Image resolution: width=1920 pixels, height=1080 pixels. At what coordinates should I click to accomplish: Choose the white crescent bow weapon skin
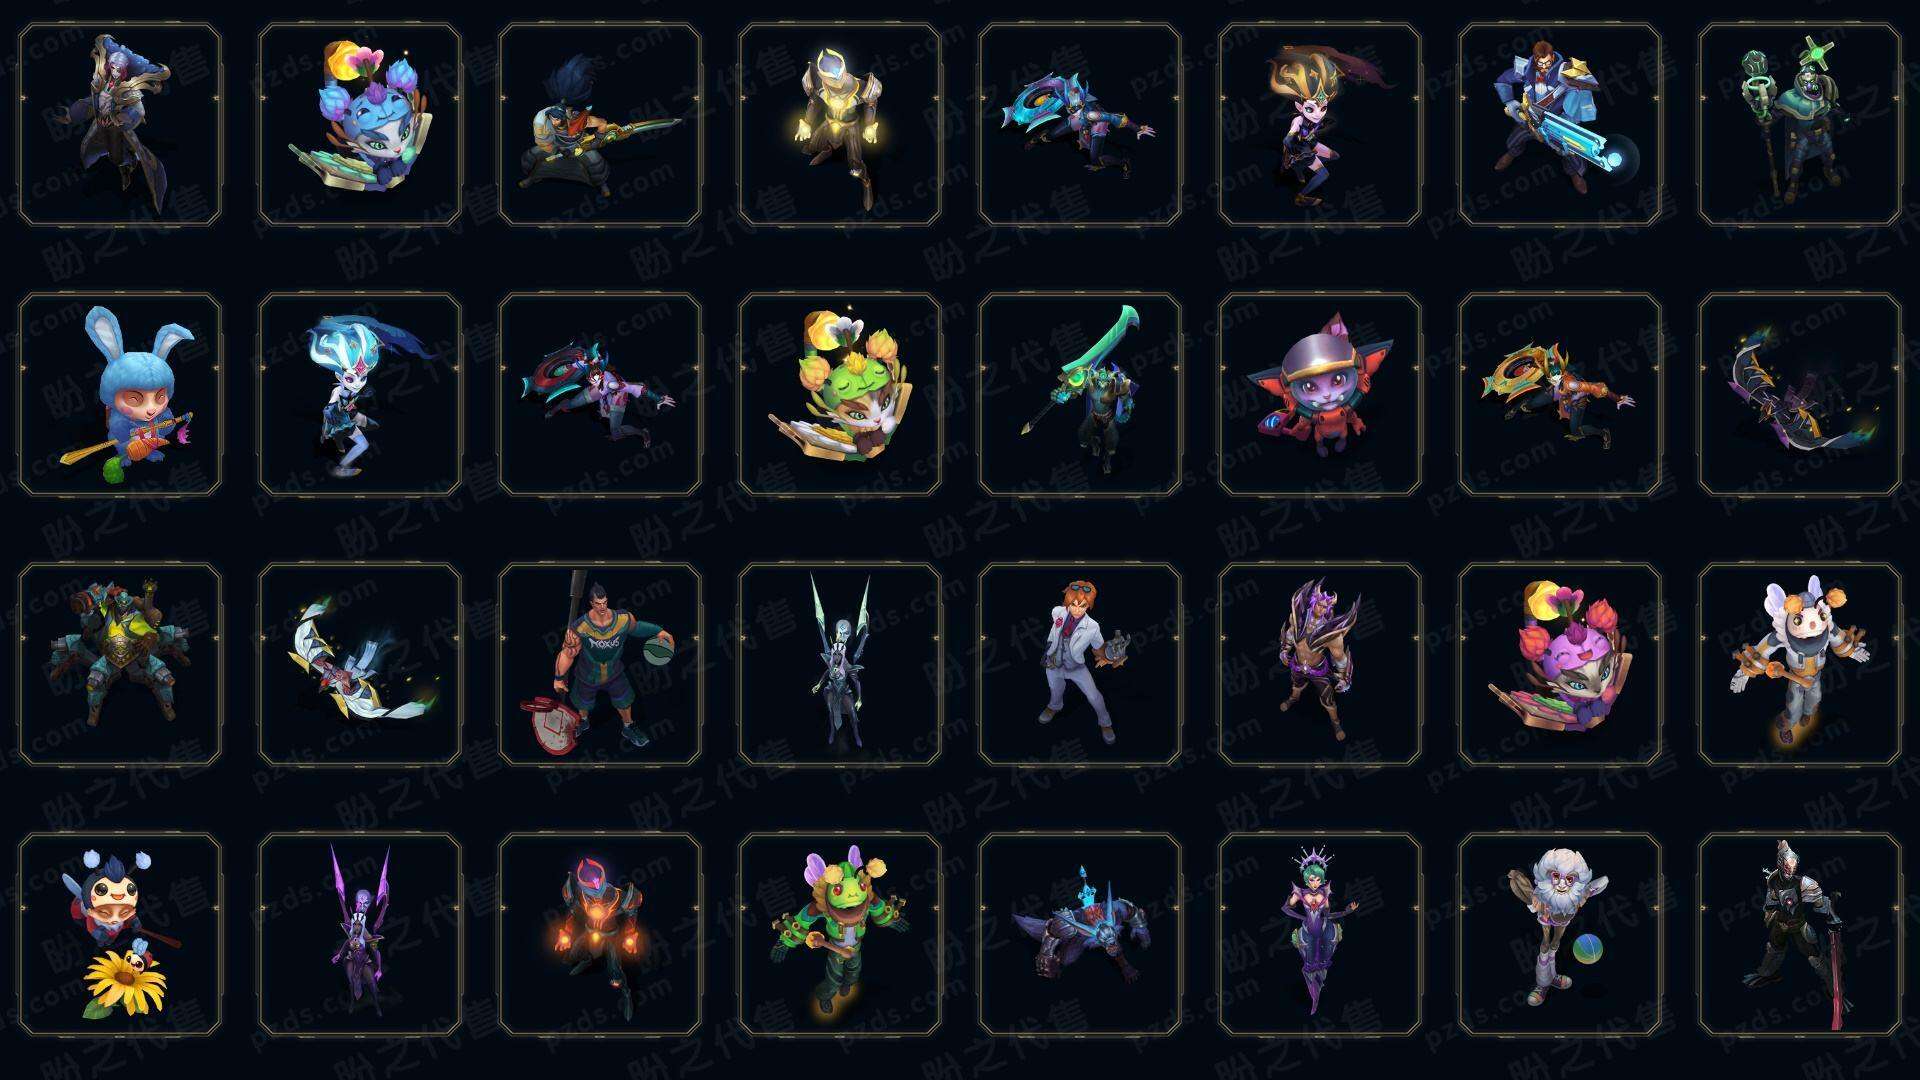pos(360,664)
